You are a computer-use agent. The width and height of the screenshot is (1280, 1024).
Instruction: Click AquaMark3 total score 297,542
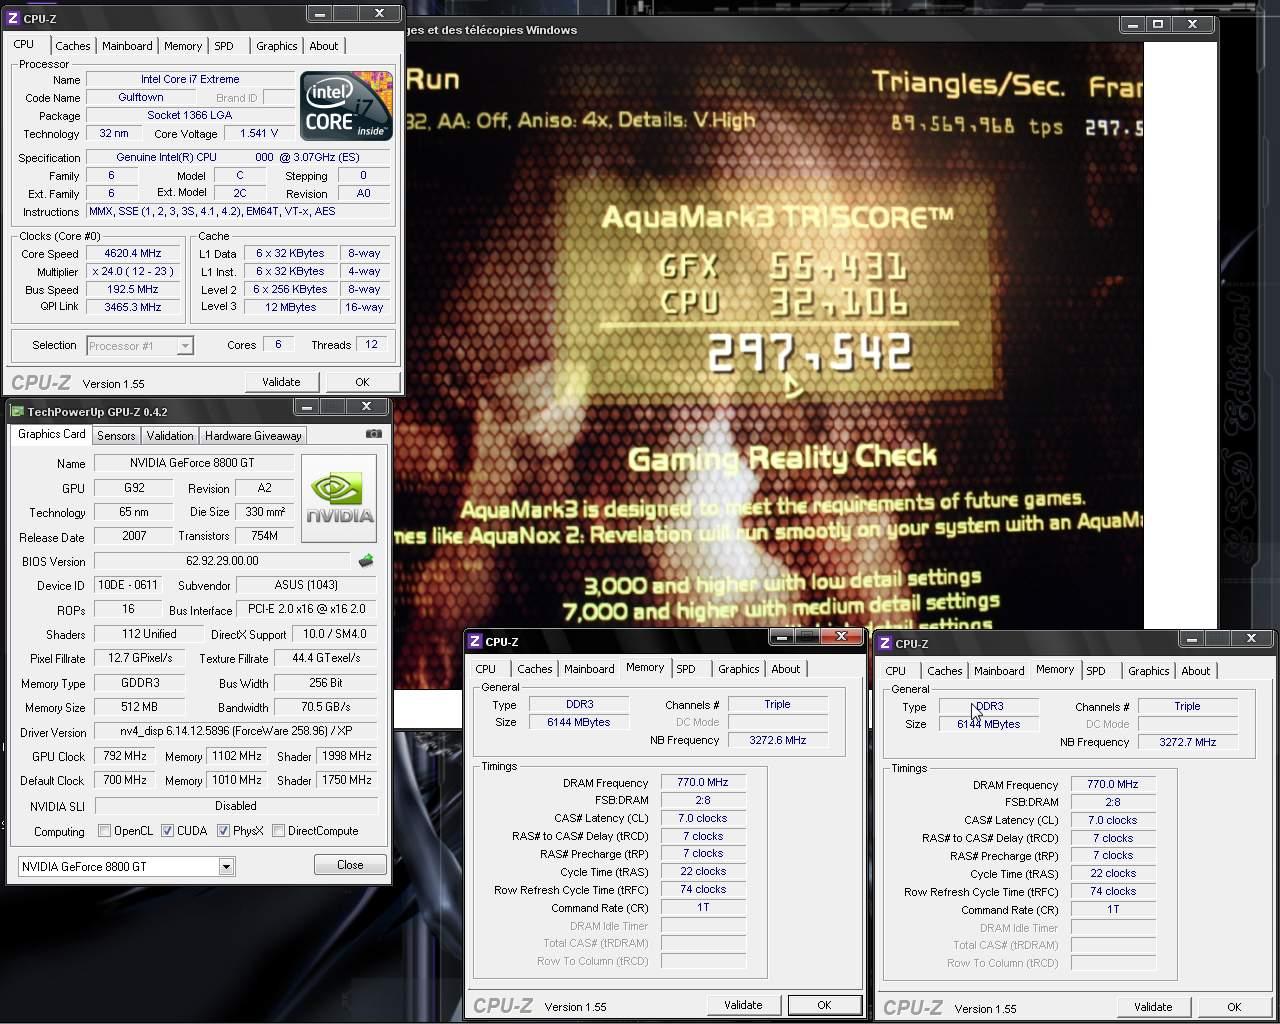tap(810, 353)
